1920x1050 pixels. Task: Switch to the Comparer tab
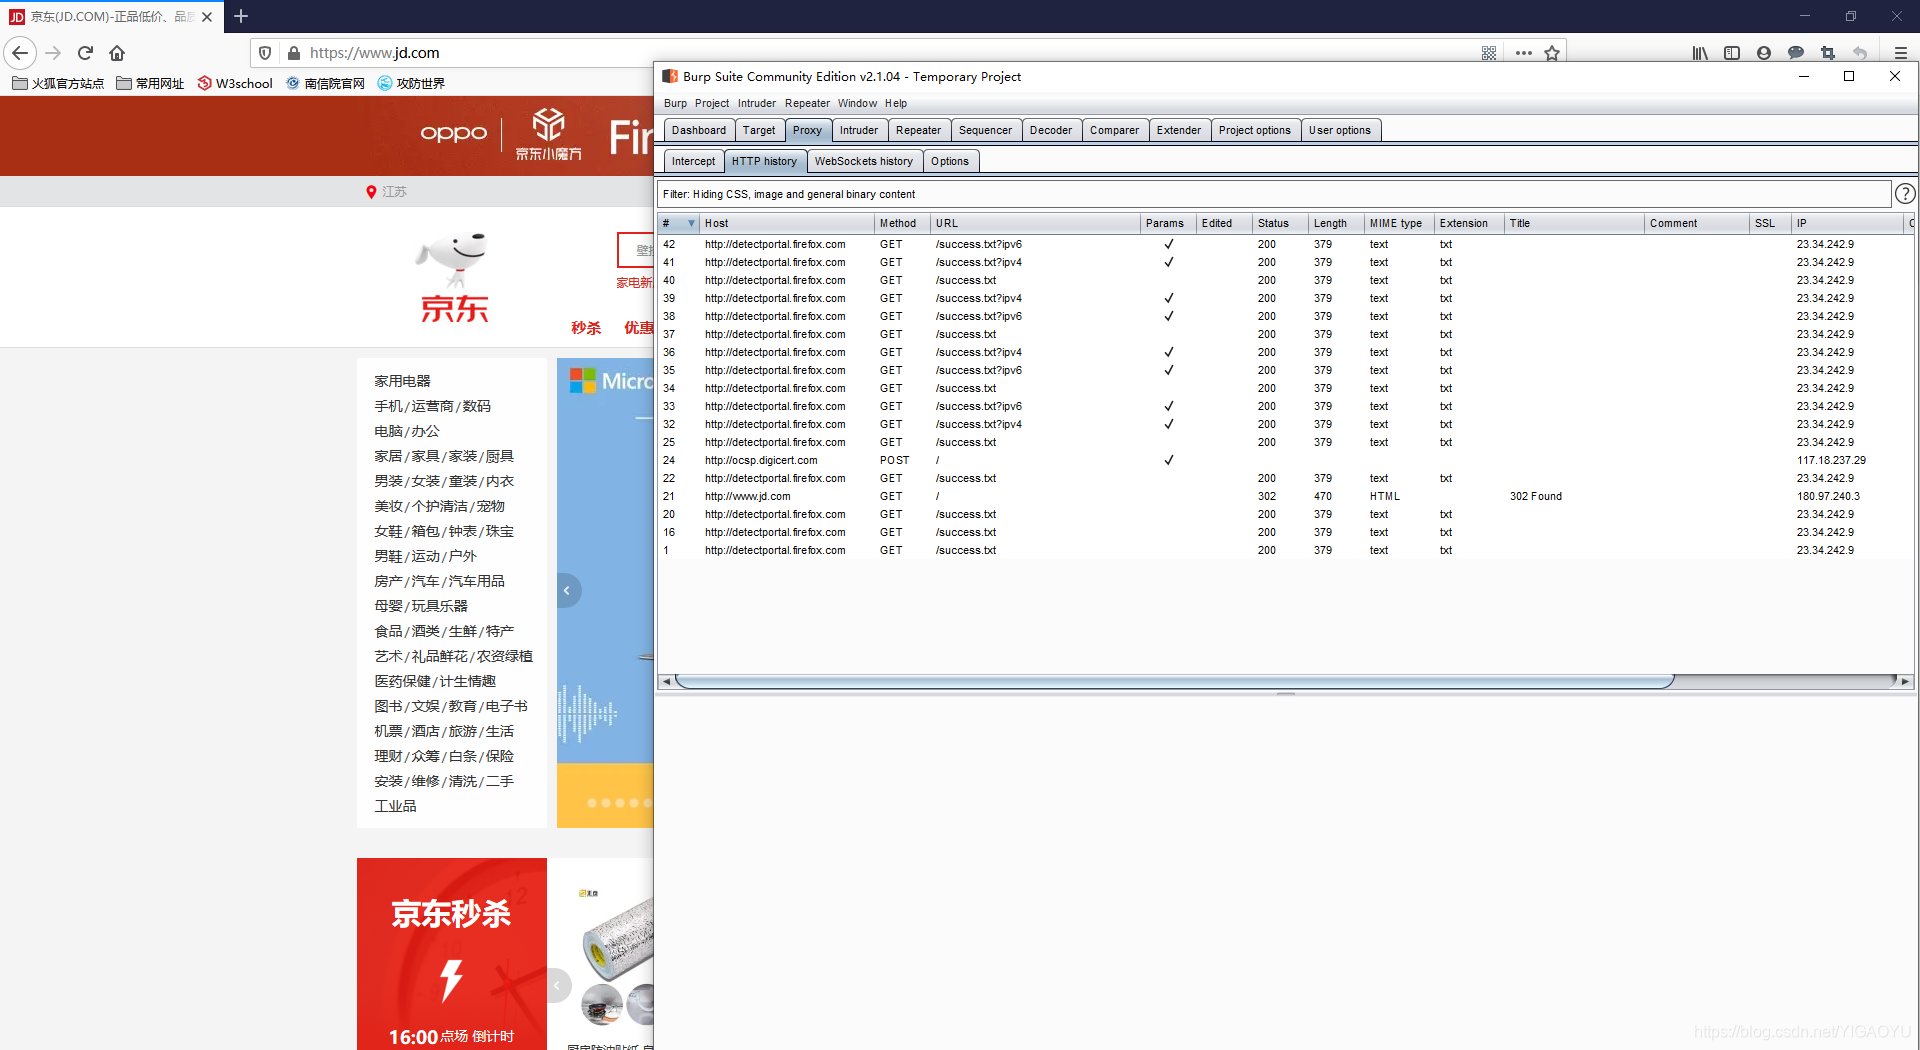[x=1114, y=130]
